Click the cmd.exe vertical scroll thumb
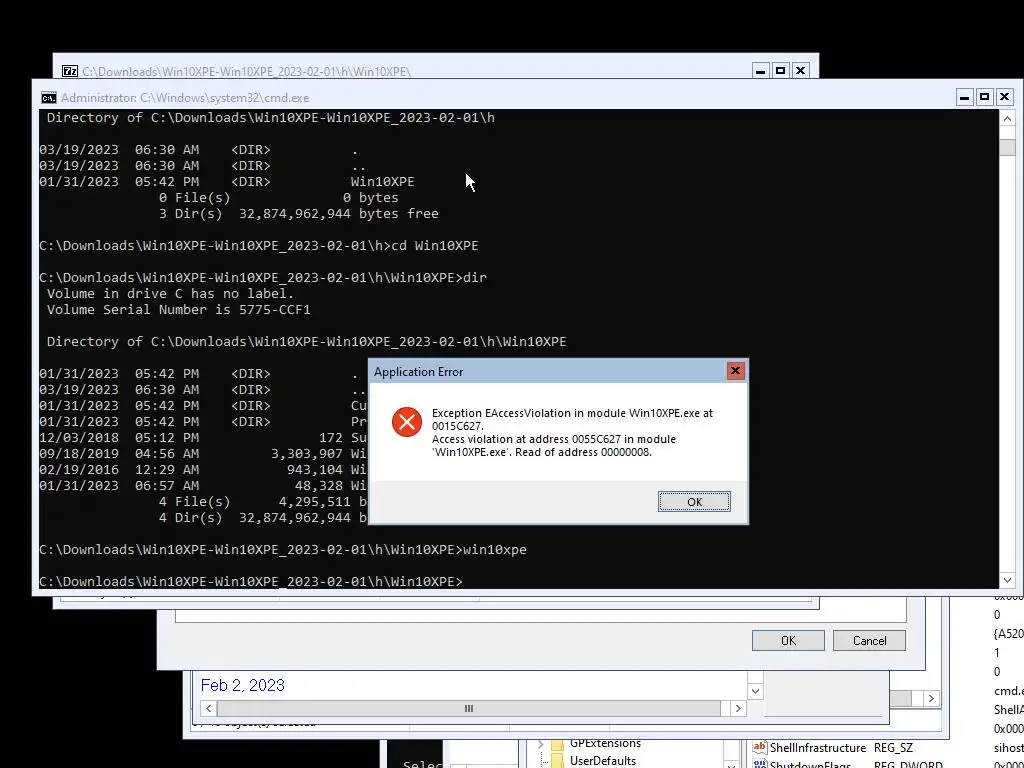 click(x=1007, y=147)
